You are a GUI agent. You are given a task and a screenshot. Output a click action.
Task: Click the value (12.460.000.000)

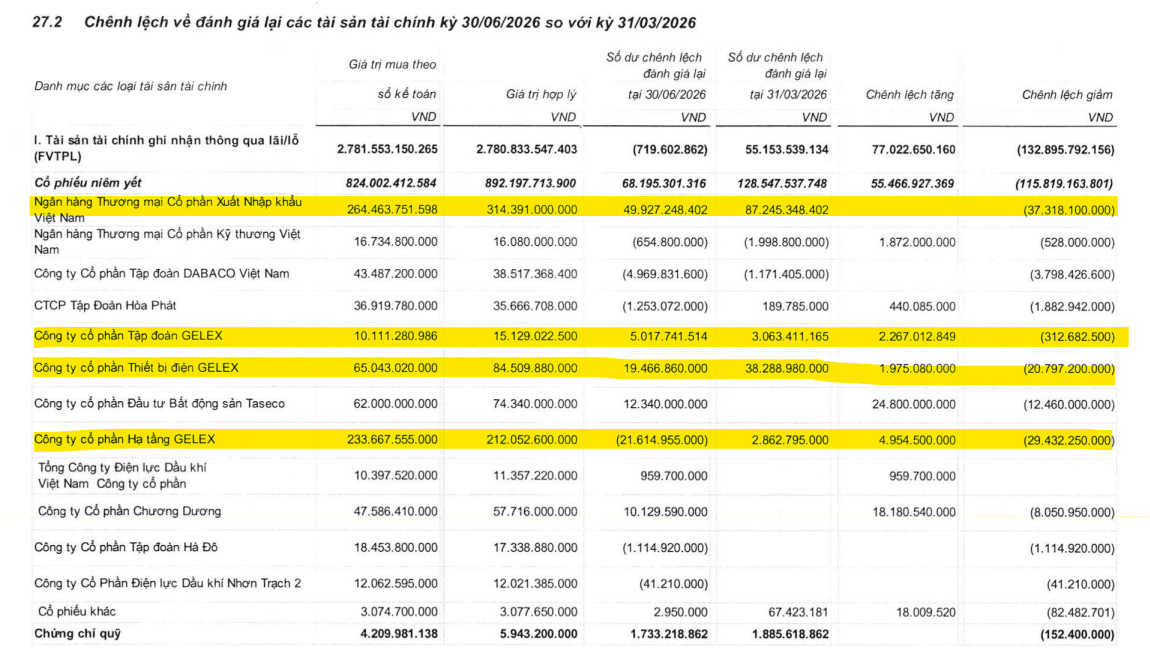pyautogui.click(x=1069, y=405)
